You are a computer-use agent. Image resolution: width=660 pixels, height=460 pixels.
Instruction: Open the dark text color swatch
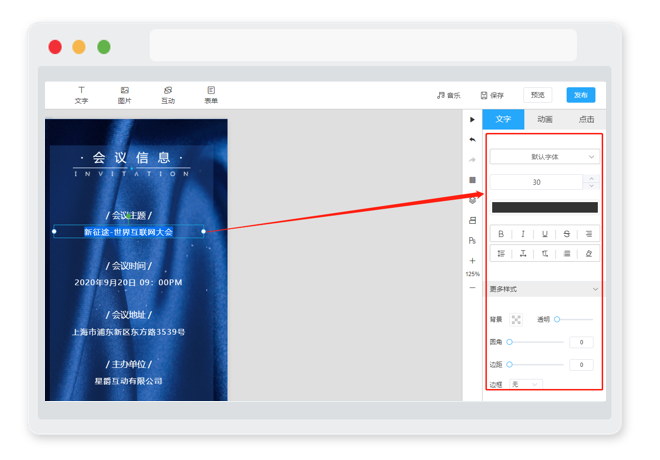pyautogui.click(x=545, y=207)
